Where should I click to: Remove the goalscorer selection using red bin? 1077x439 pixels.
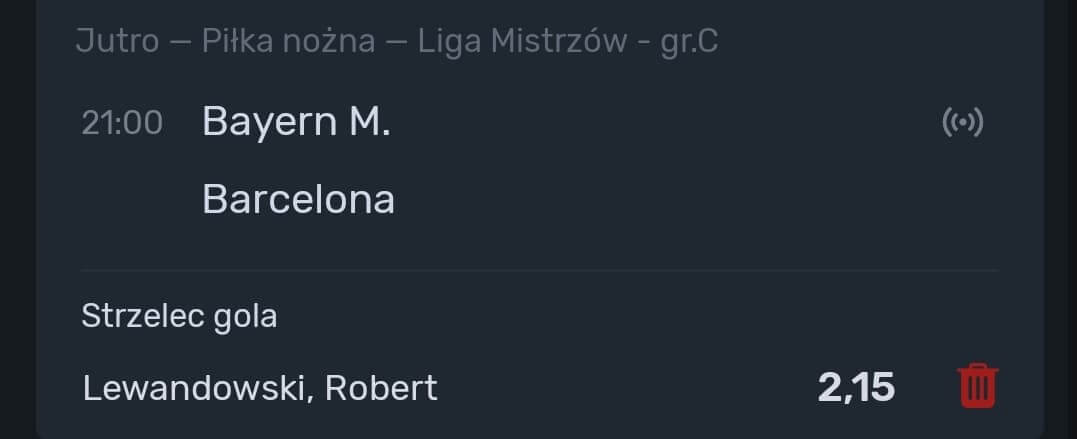(x=978, y=386)
